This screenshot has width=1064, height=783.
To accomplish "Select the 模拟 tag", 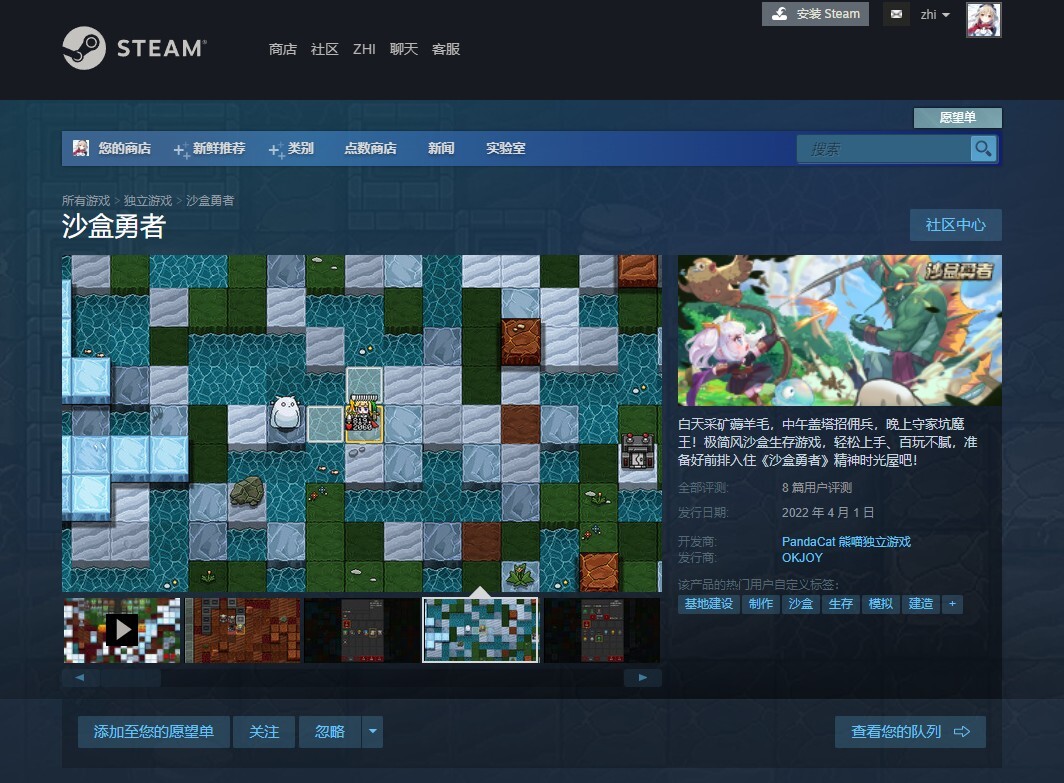I will [x=881, y=604].
